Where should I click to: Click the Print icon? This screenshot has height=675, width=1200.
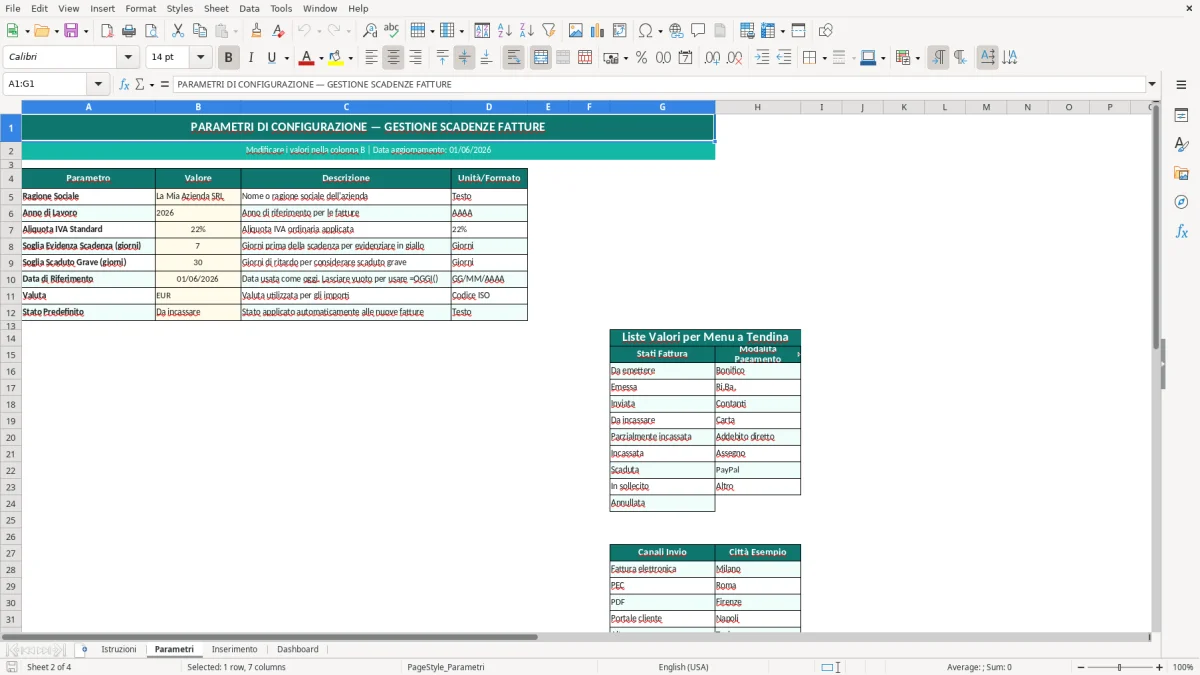[129, 31]
